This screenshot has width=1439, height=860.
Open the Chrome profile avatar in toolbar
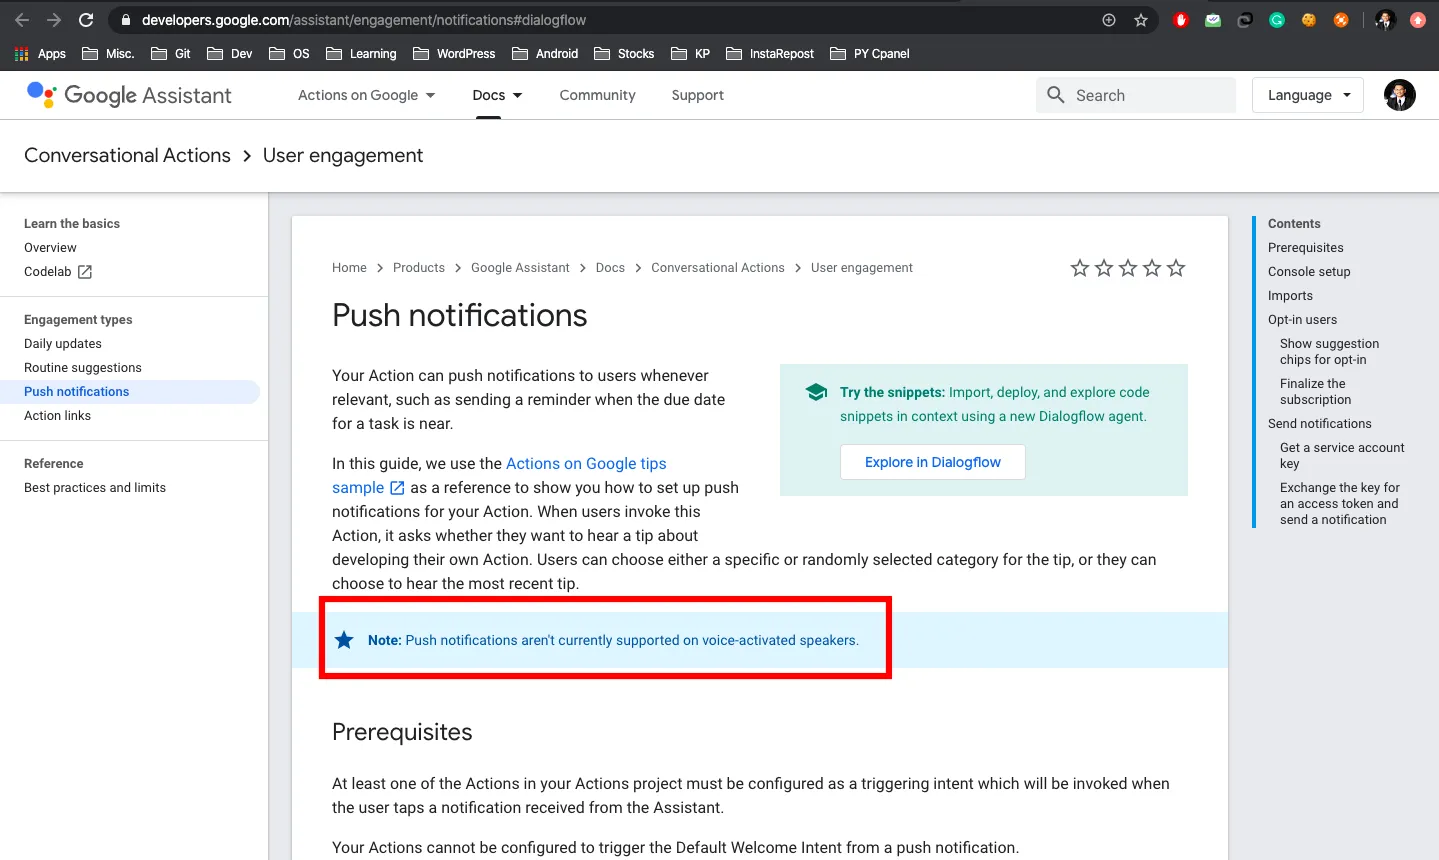(x=1385, y=20)
